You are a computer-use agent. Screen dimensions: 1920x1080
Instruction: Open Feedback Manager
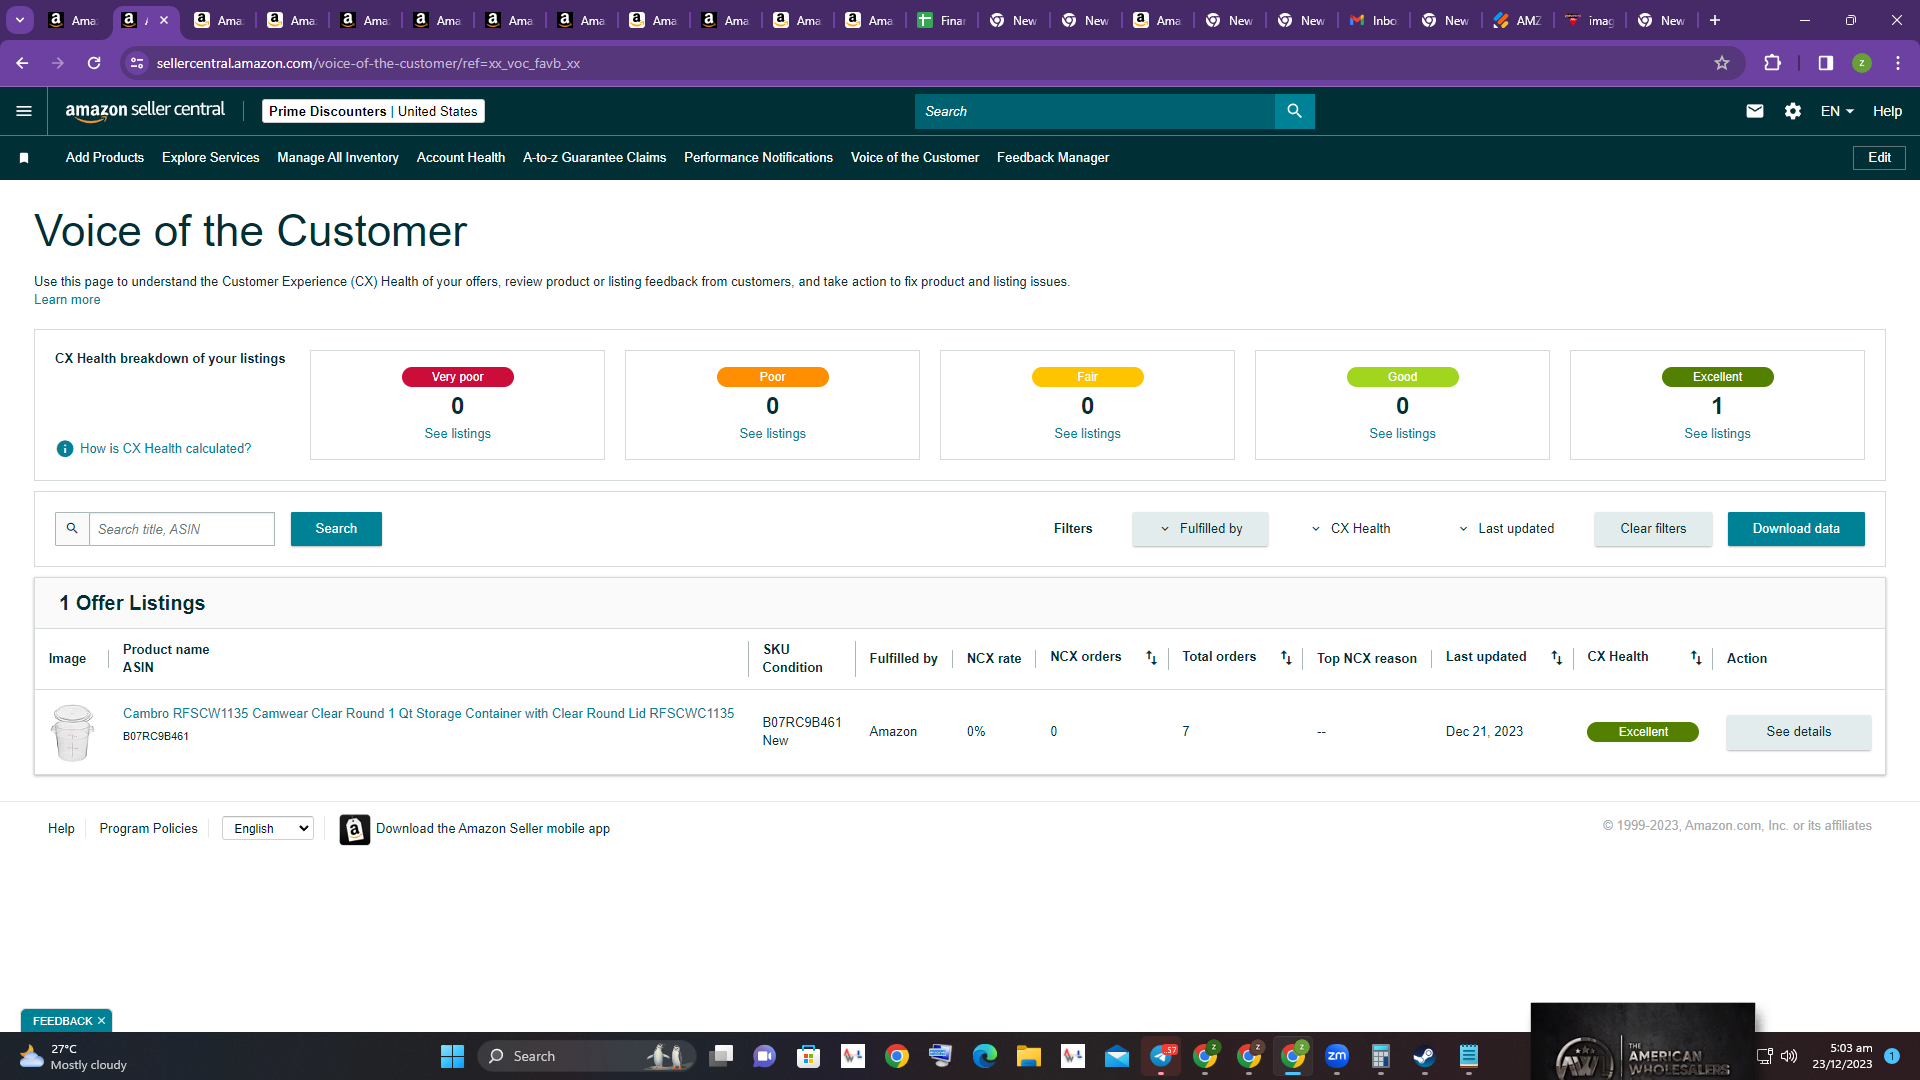pos(1053,158)
